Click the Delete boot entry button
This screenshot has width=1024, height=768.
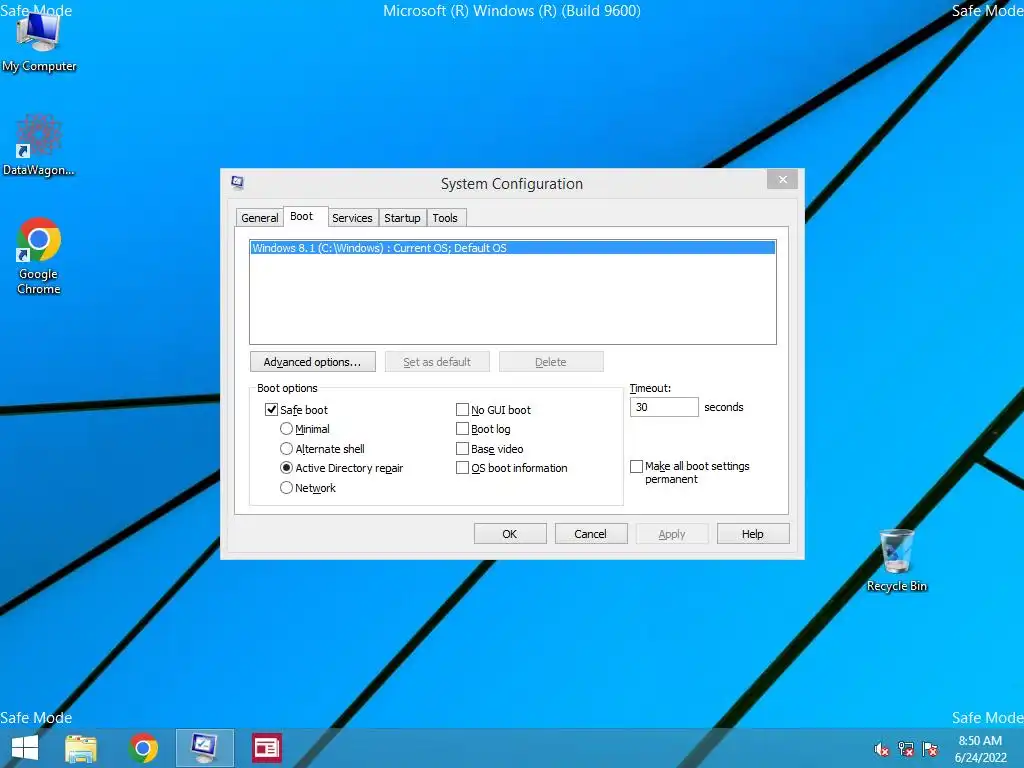[x=551, y=362]
